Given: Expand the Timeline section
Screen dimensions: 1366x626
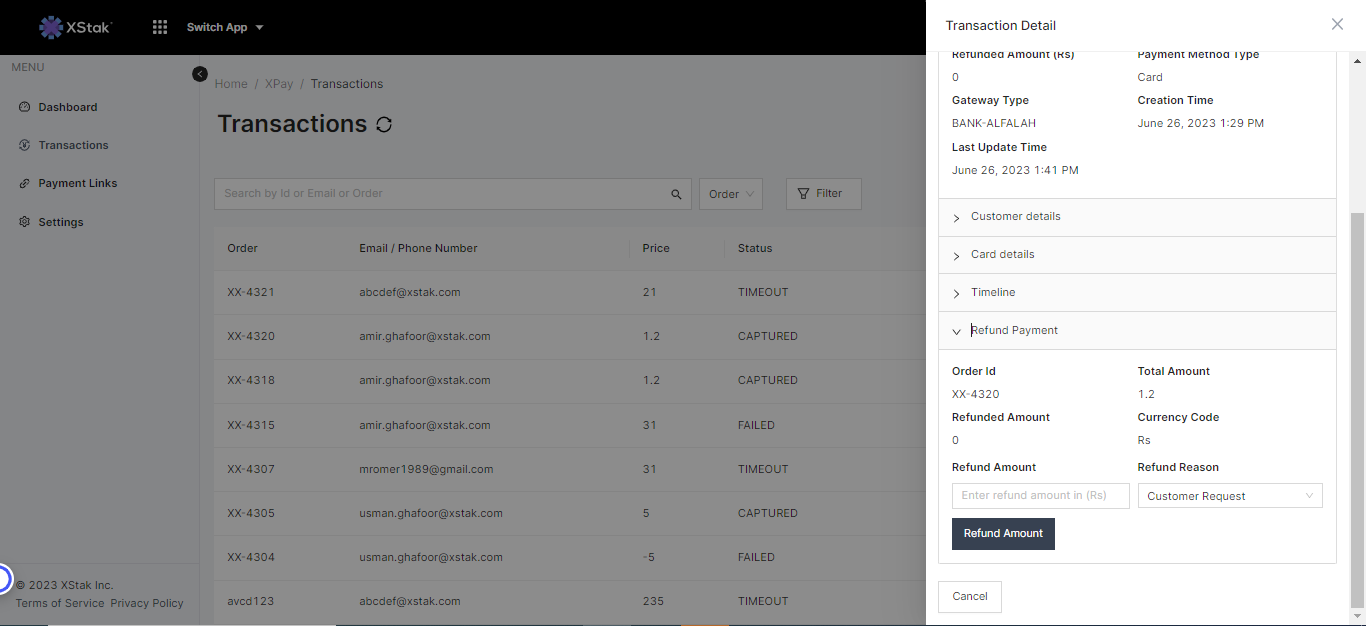Looking at the screenshot, I should (x=992, y=293).
